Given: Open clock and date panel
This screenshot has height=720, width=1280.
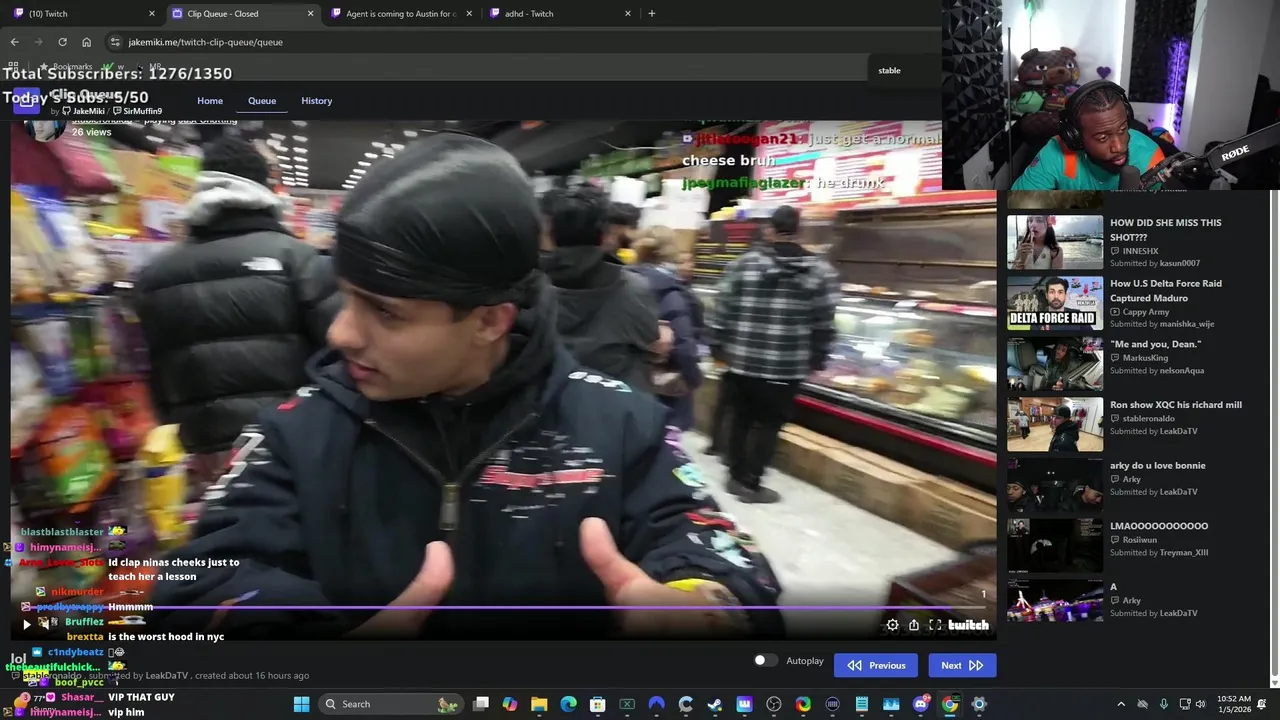Looking at the screenshot, I should 1234,704.
